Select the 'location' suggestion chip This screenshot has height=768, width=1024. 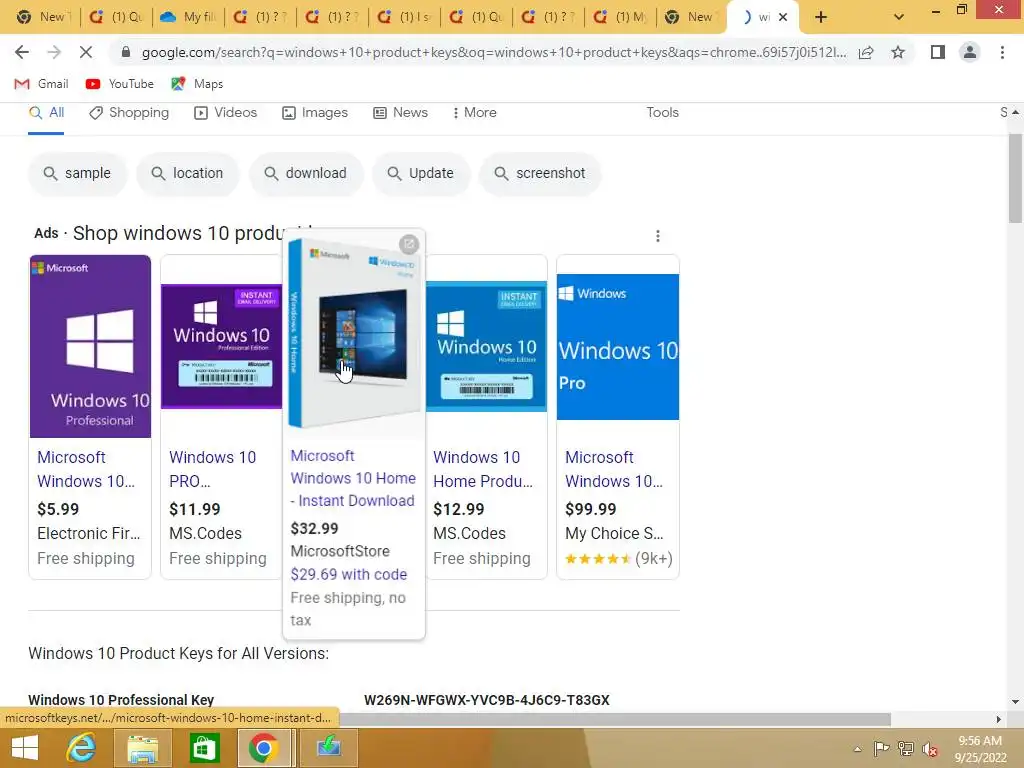188,174
